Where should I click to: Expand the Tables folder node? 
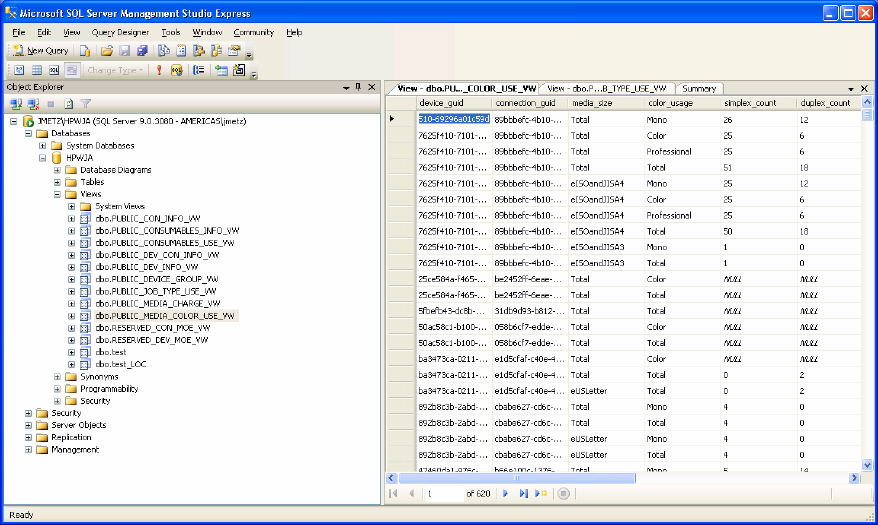(x=58, y=182)
